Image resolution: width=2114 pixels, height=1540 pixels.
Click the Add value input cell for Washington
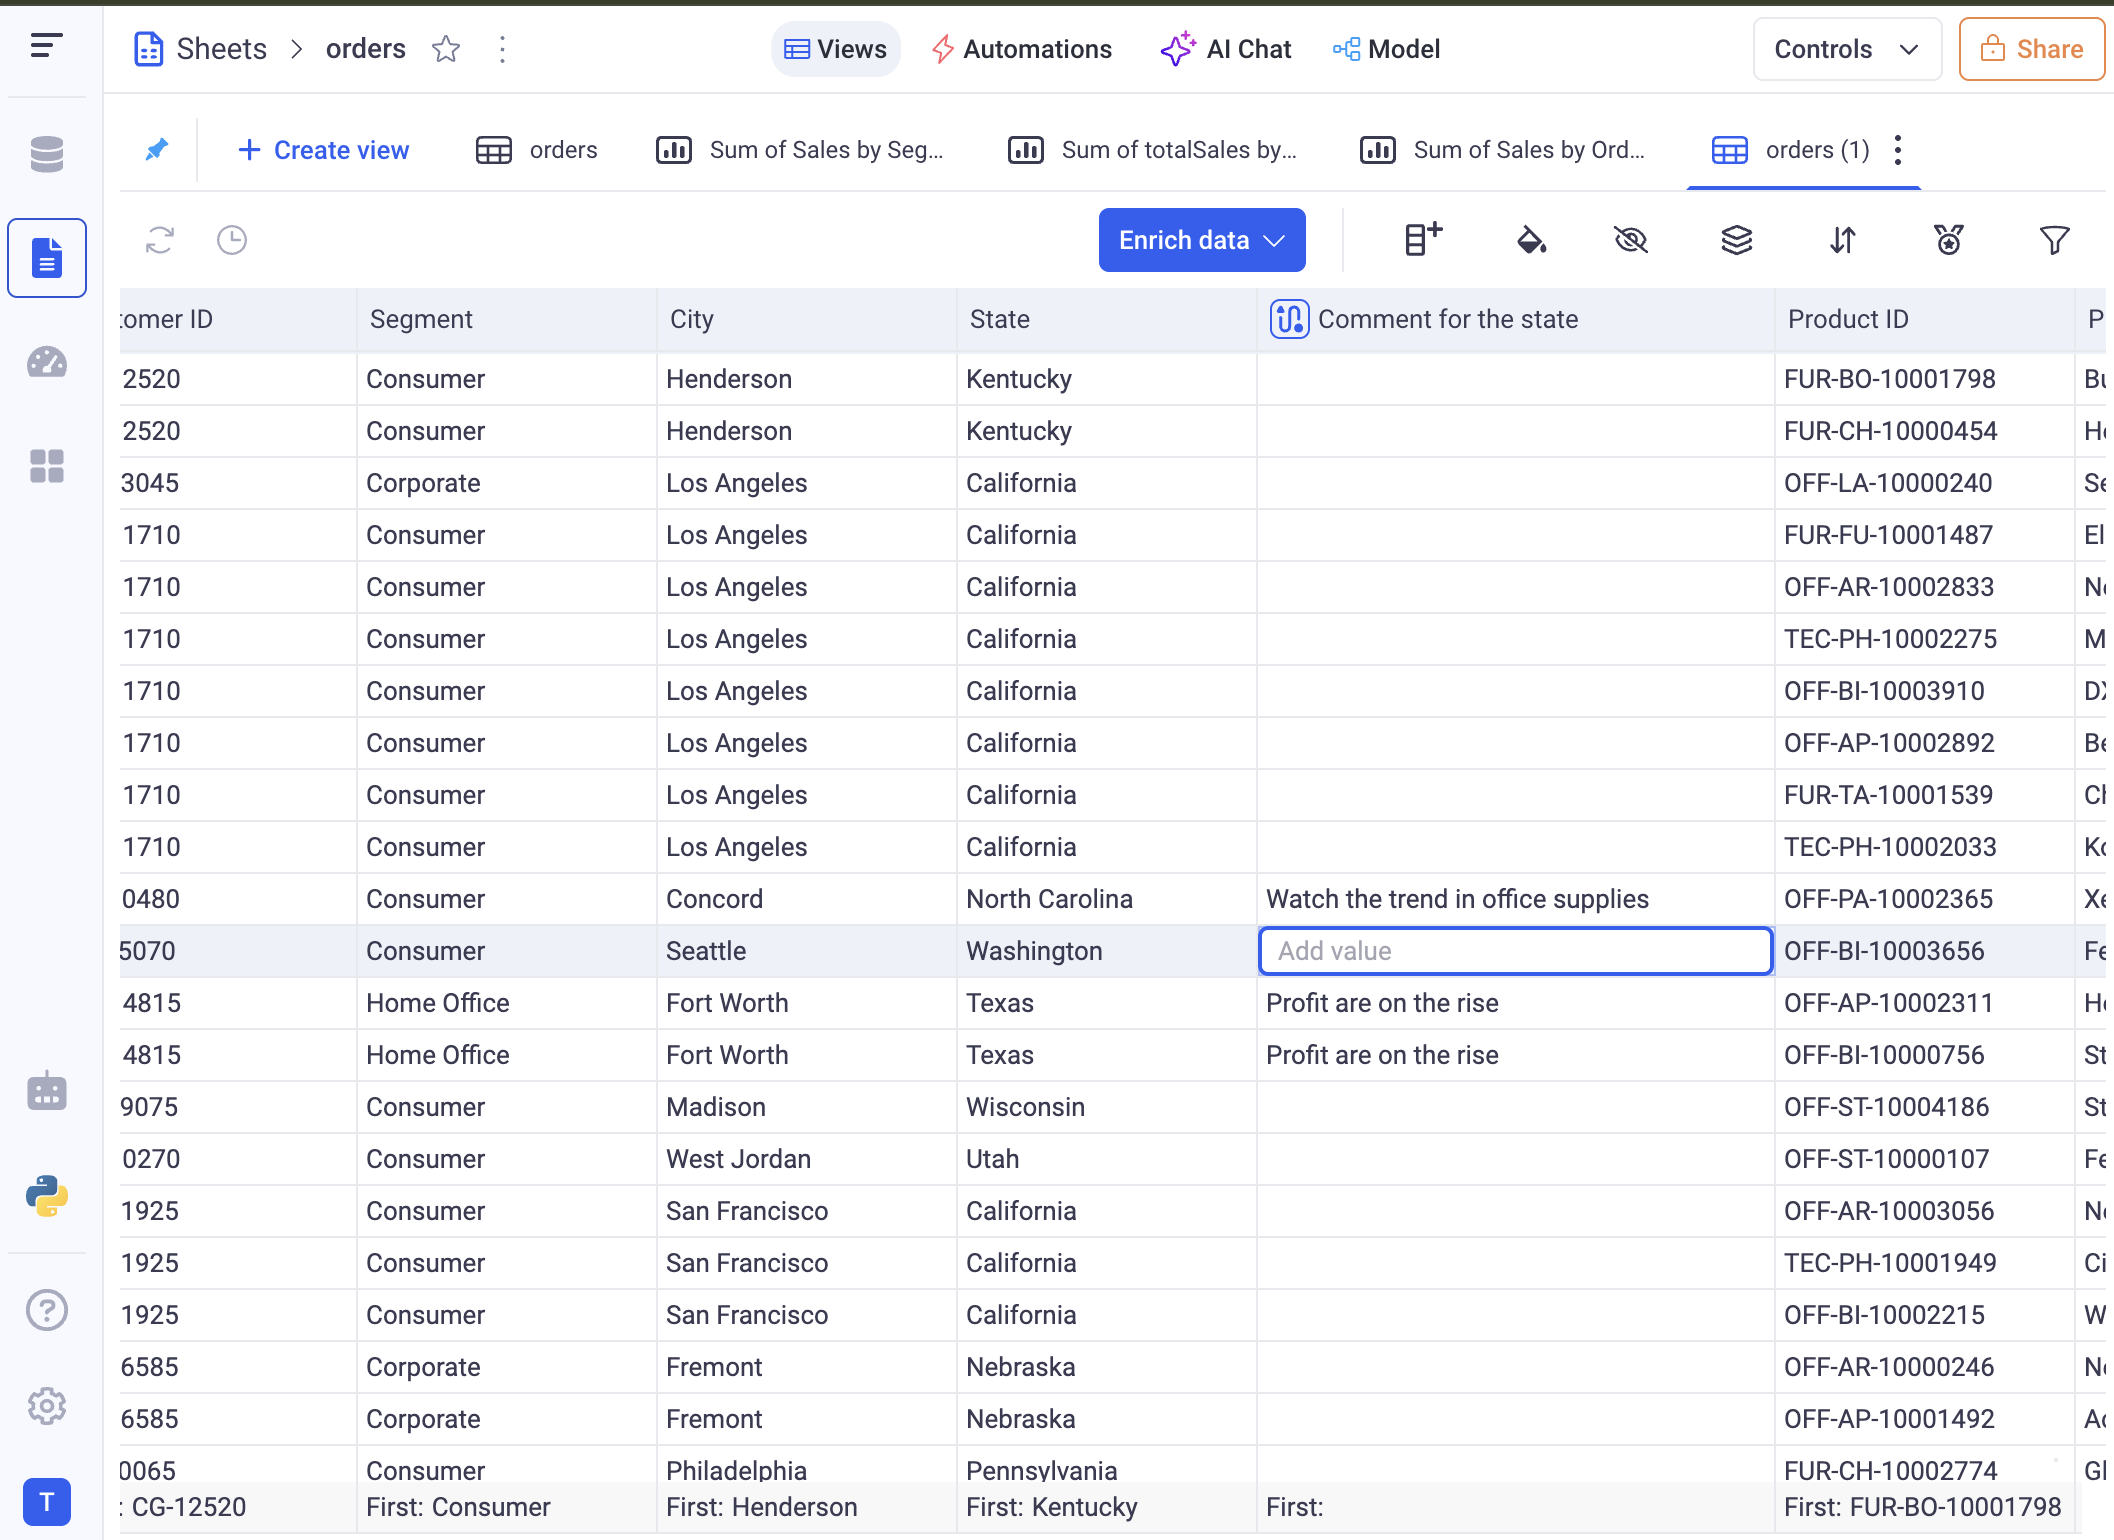pos(1514,951)
